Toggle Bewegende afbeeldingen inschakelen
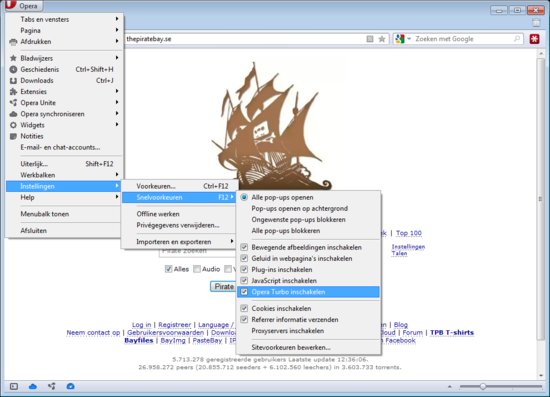Image resolution: width=550 pixels, height=397 pixels. (309, 248)
